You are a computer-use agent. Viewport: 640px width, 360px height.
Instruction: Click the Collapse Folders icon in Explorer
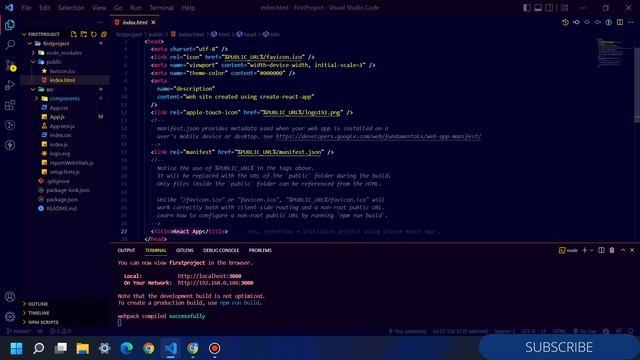tap(104, 34)
